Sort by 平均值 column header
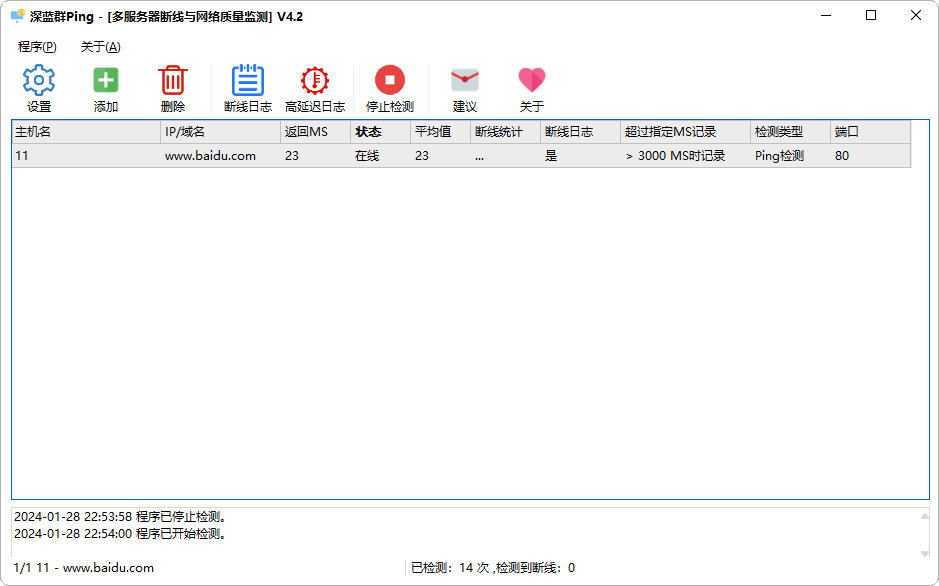This screenshot has height=586, width=939. (440, 132)
